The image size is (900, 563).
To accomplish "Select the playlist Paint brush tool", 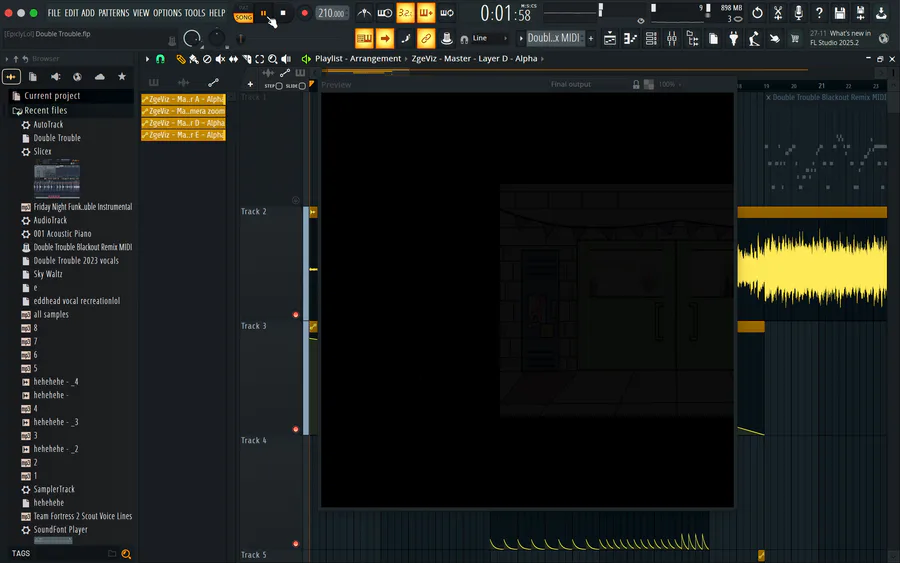I will 194,59.
